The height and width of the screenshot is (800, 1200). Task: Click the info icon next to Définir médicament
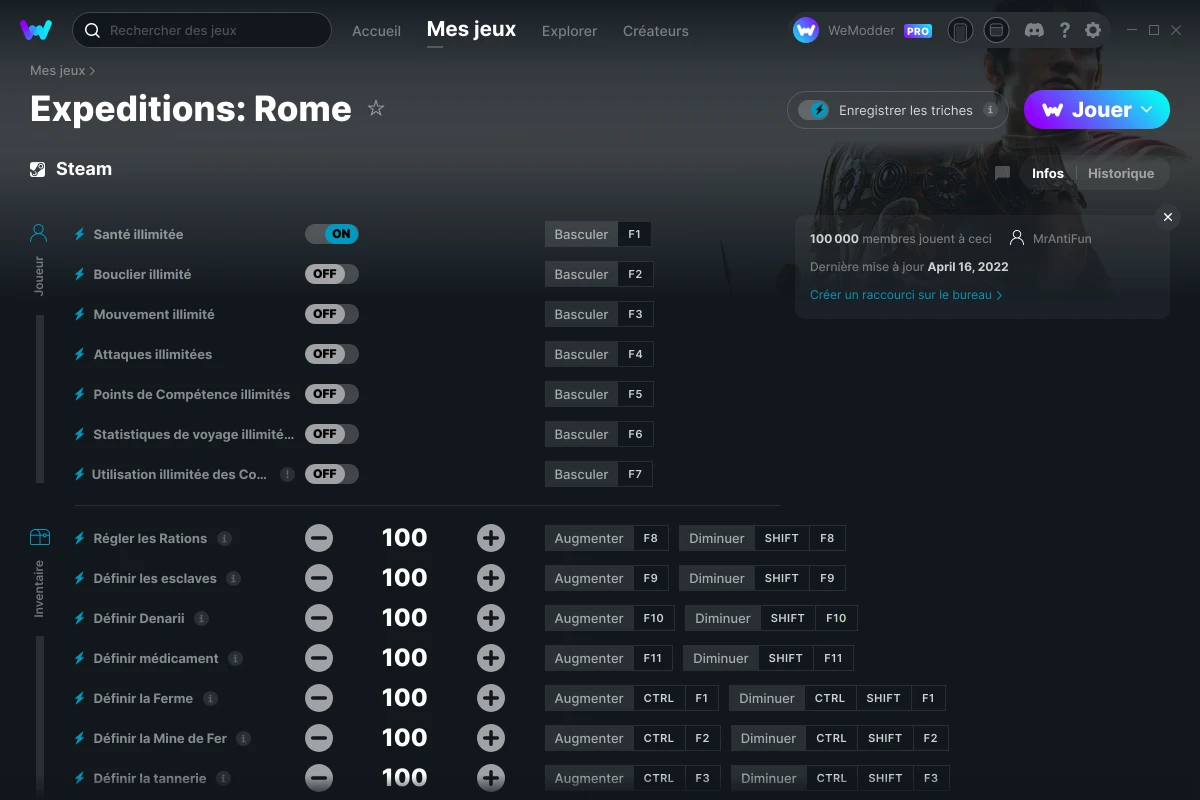[235, 658]
